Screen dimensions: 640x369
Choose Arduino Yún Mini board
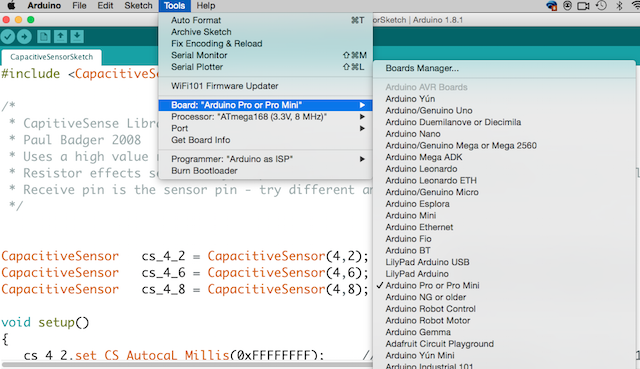tap(504, 356)
